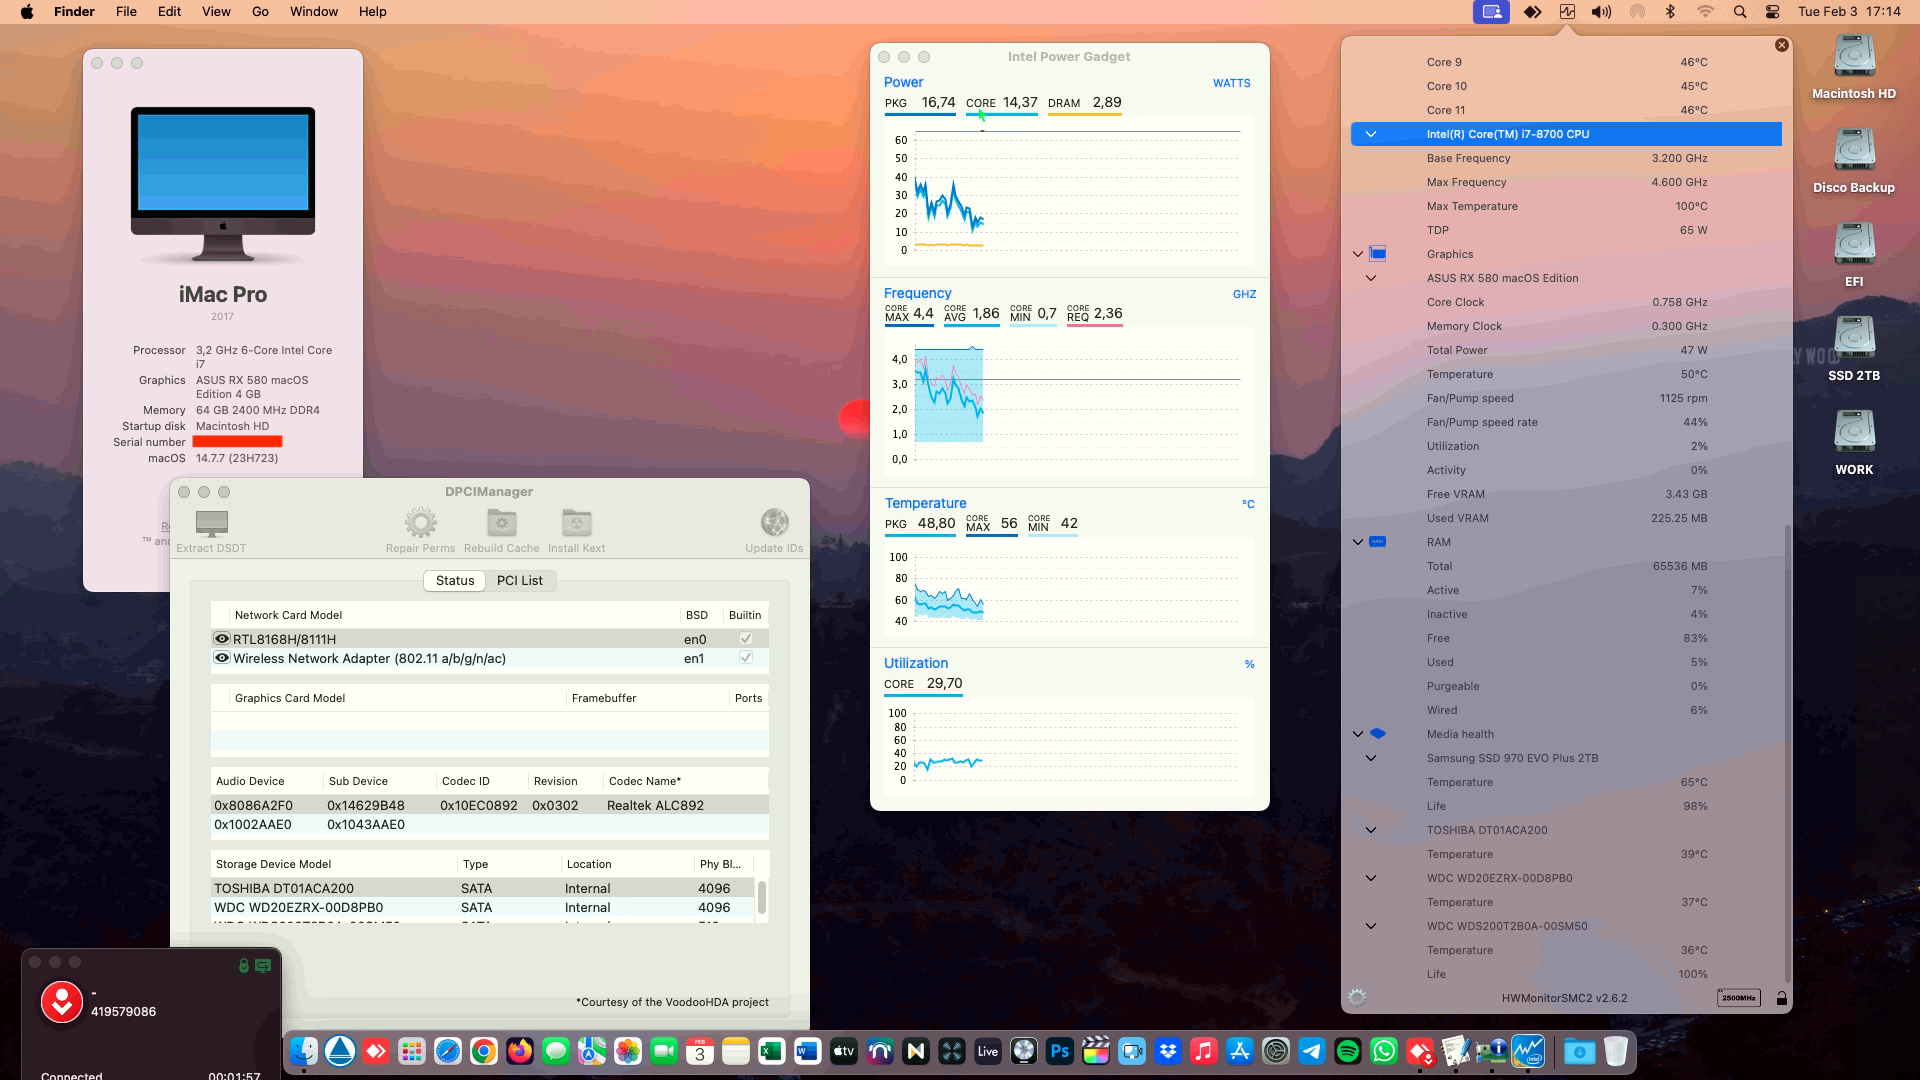Open Spotlight search in menu bar
Viewport: 1920px width, 1080px height.
(x=1740, y=12)
